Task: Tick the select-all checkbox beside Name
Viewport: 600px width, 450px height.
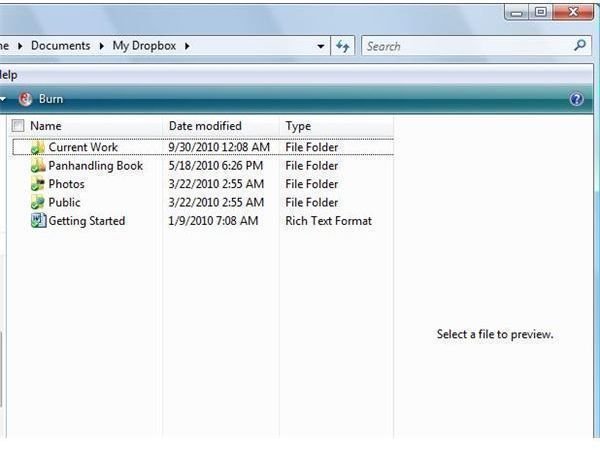Action: click(18, 126)
